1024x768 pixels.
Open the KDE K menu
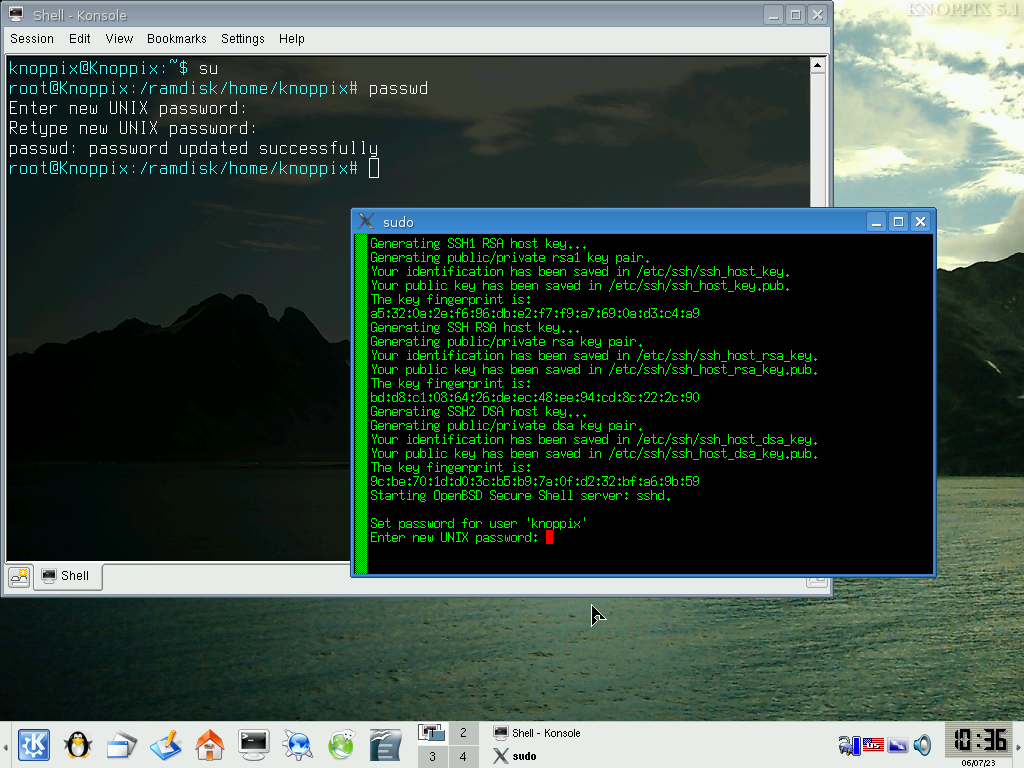[34, 744]
